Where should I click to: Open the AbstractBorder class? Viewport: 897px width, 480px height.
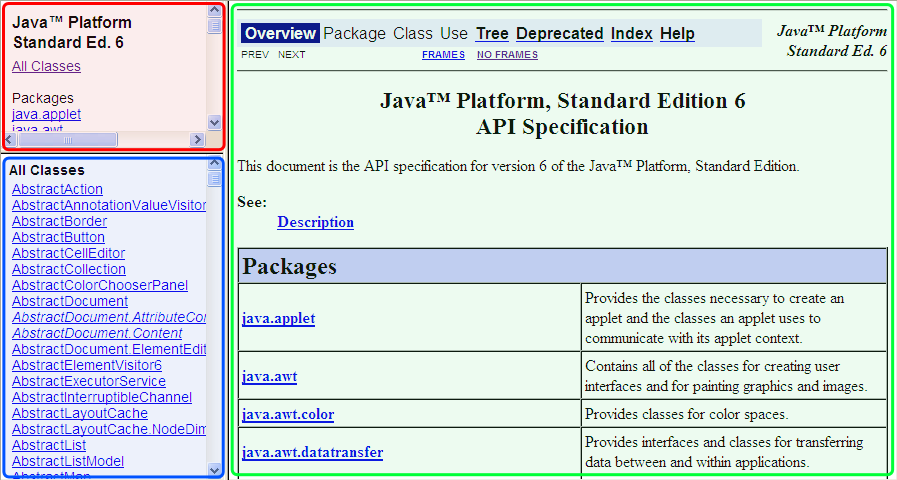pyautogui.click(x=59, y=221)
